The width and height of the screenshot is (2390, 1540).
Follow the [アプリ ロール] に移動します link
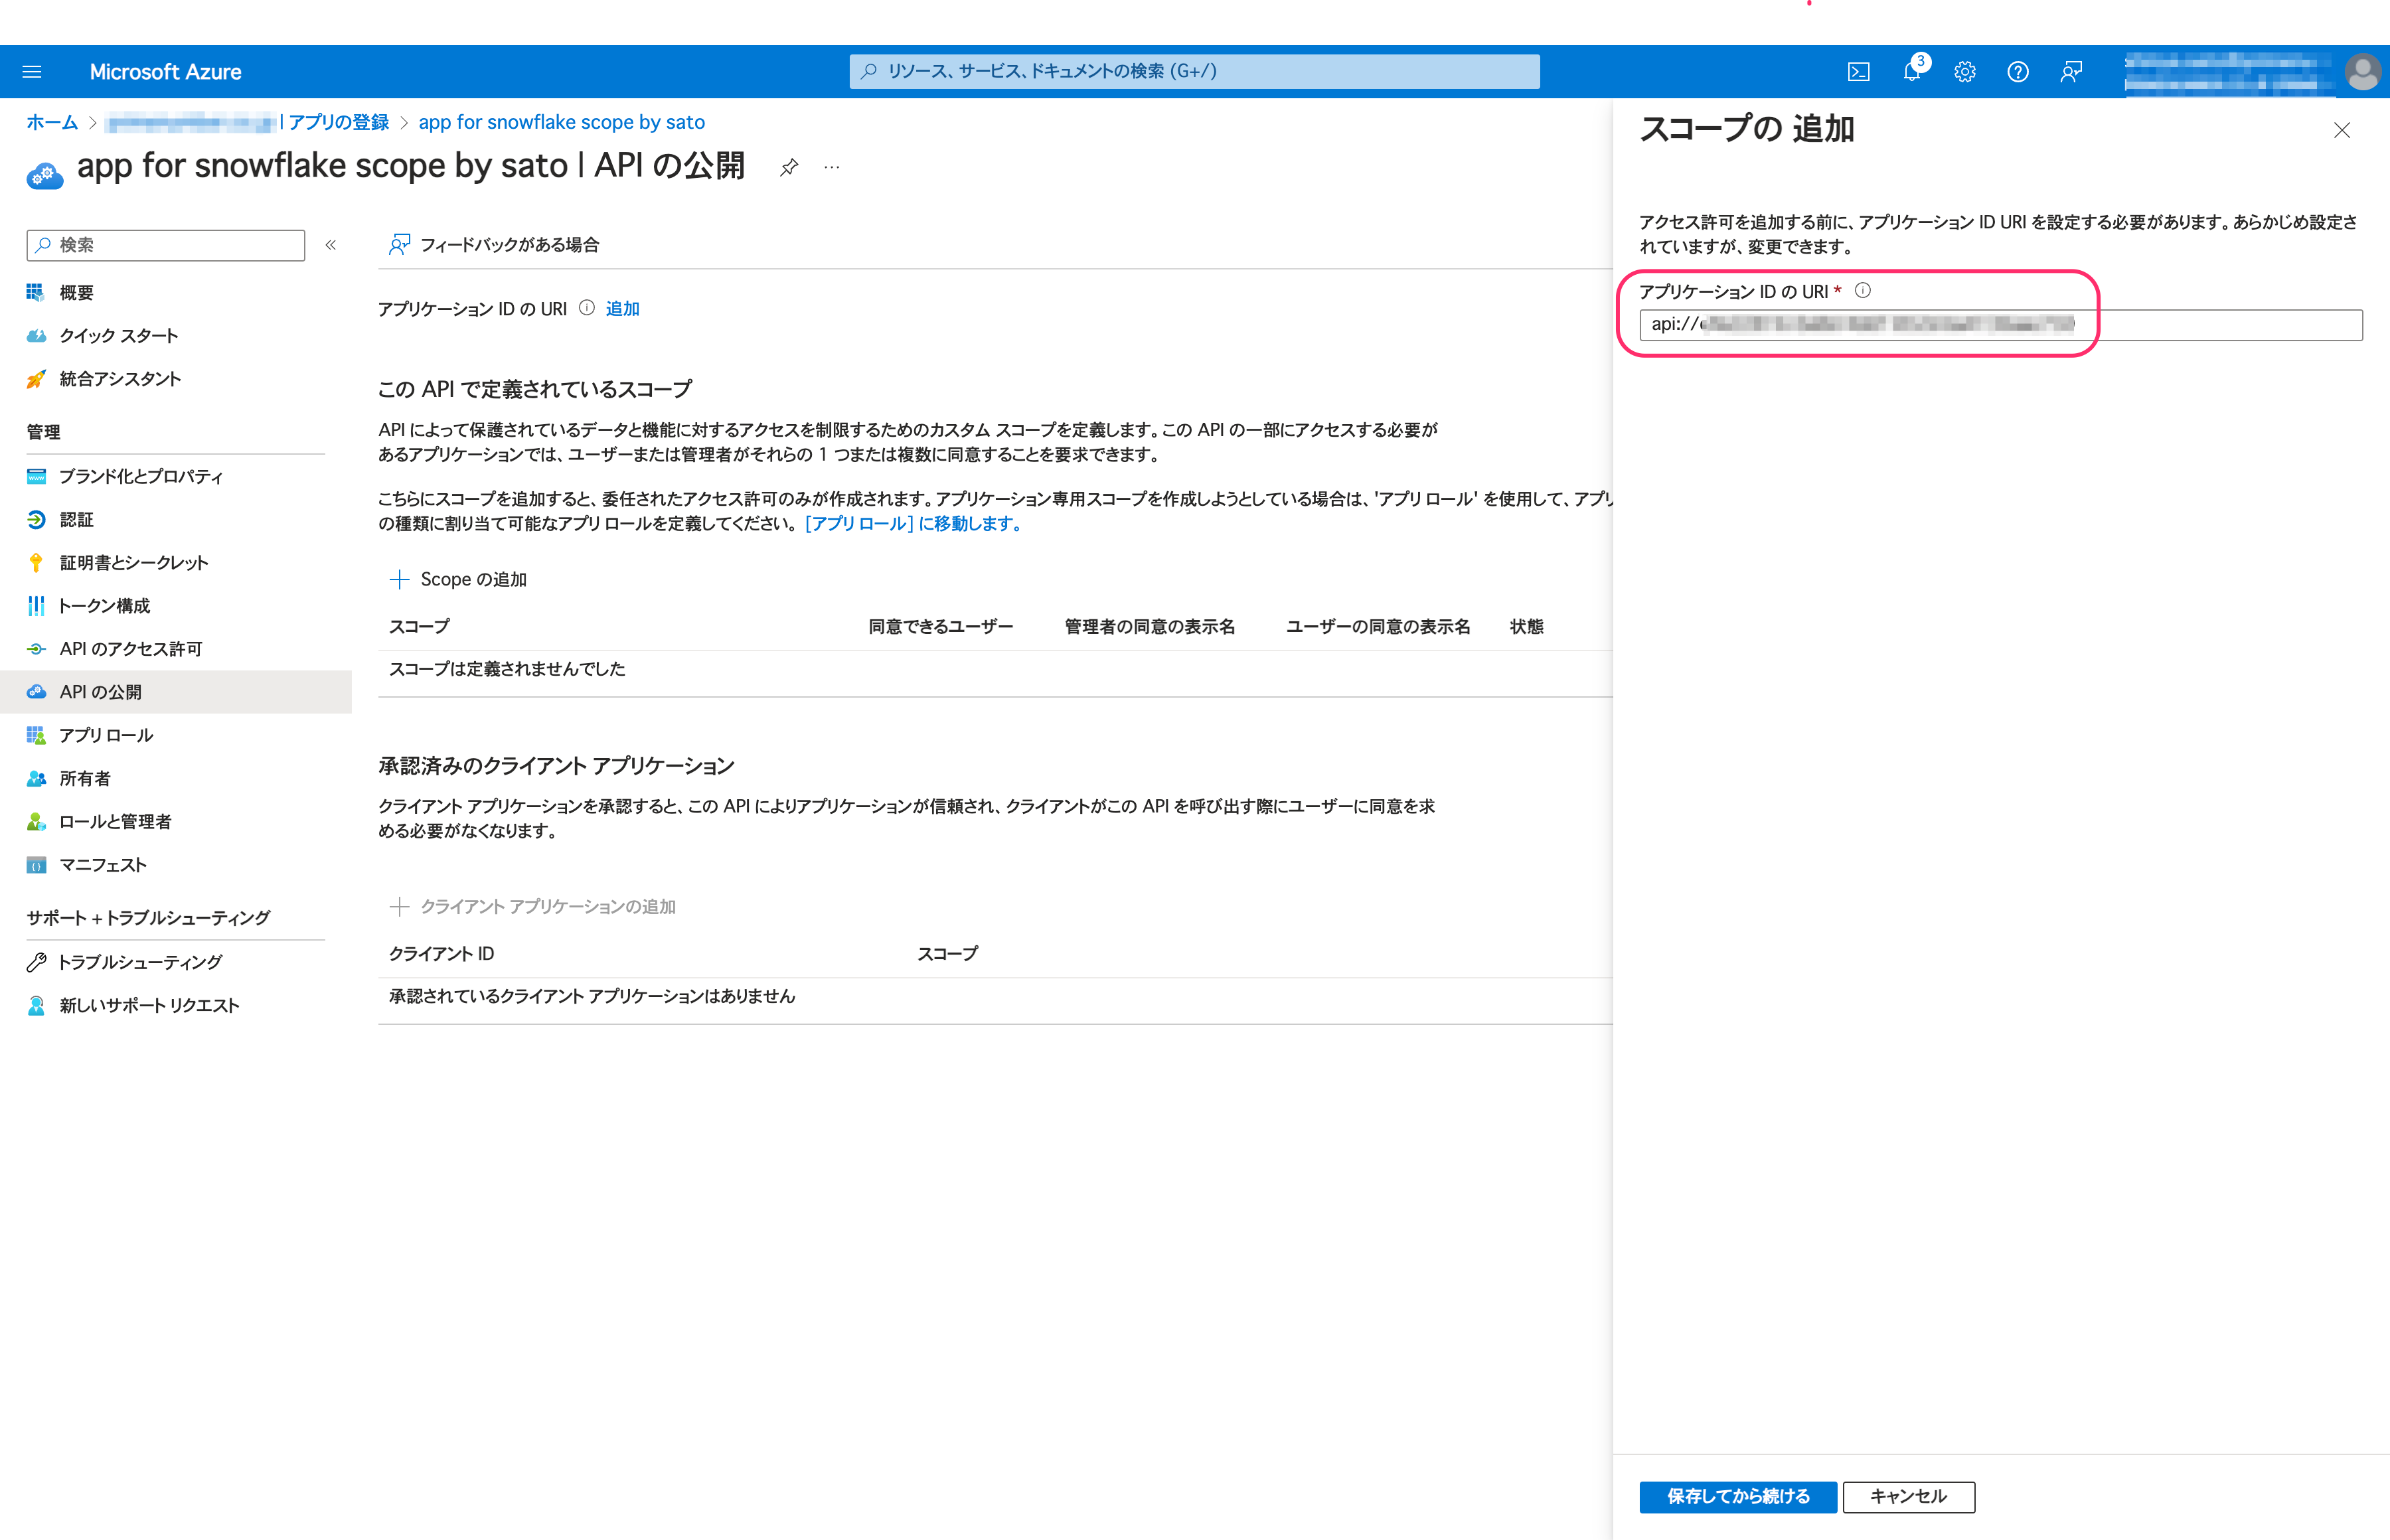tap(913, 523)
